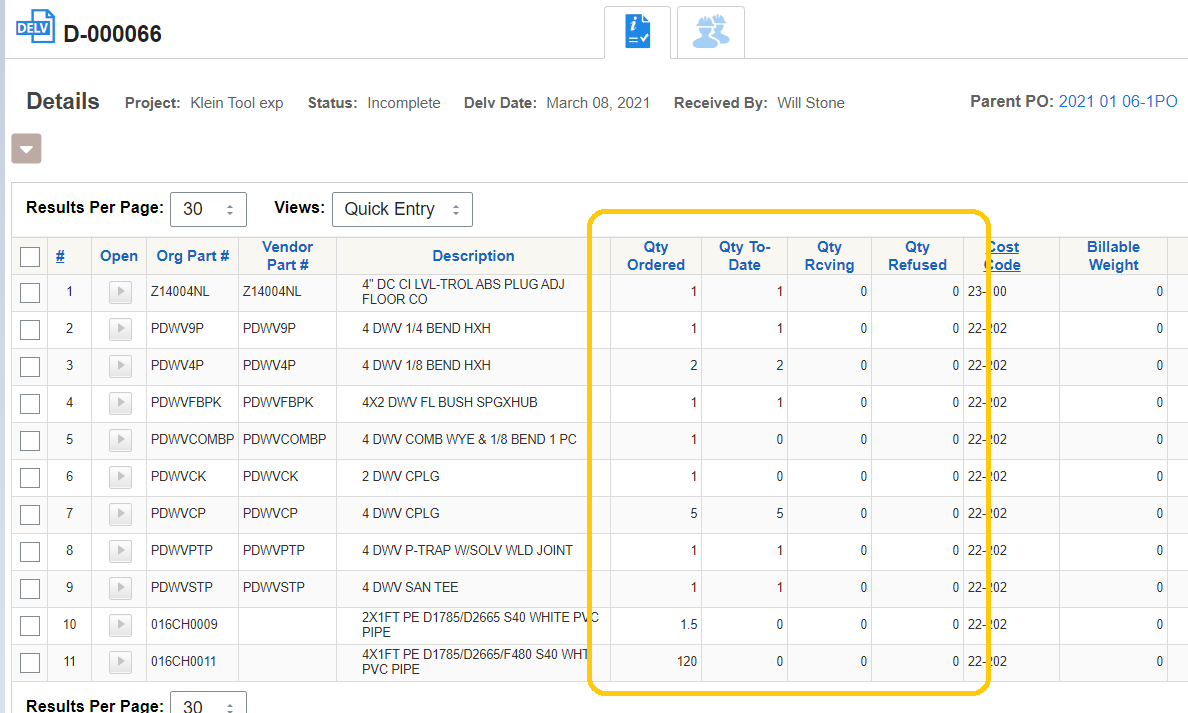Open row 7 PDWVCP play arrow
The image size is (1188, 713).
(120, 514)
